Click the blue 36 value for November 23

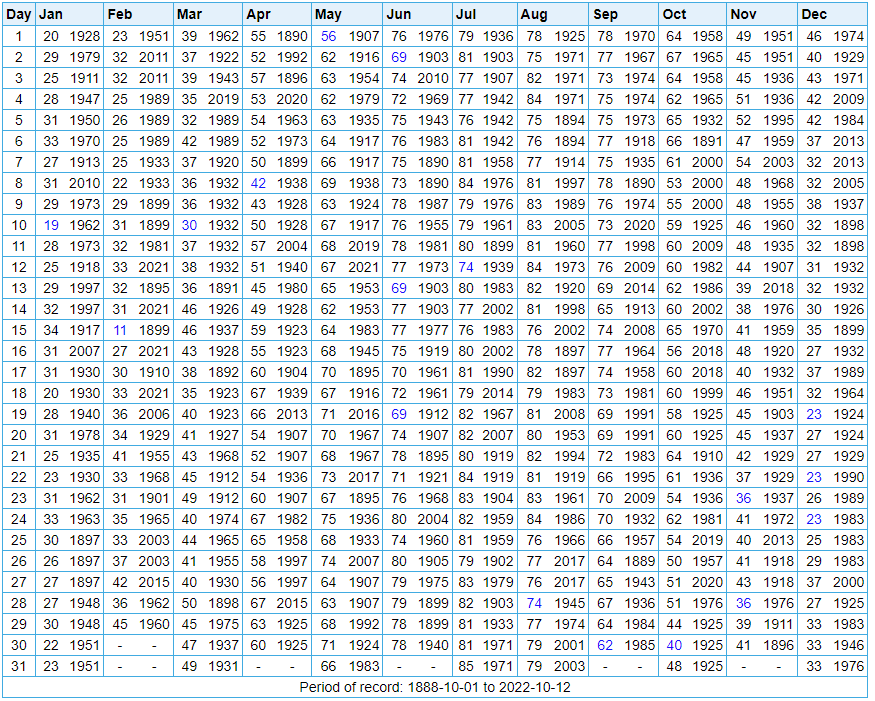[743, 498]
